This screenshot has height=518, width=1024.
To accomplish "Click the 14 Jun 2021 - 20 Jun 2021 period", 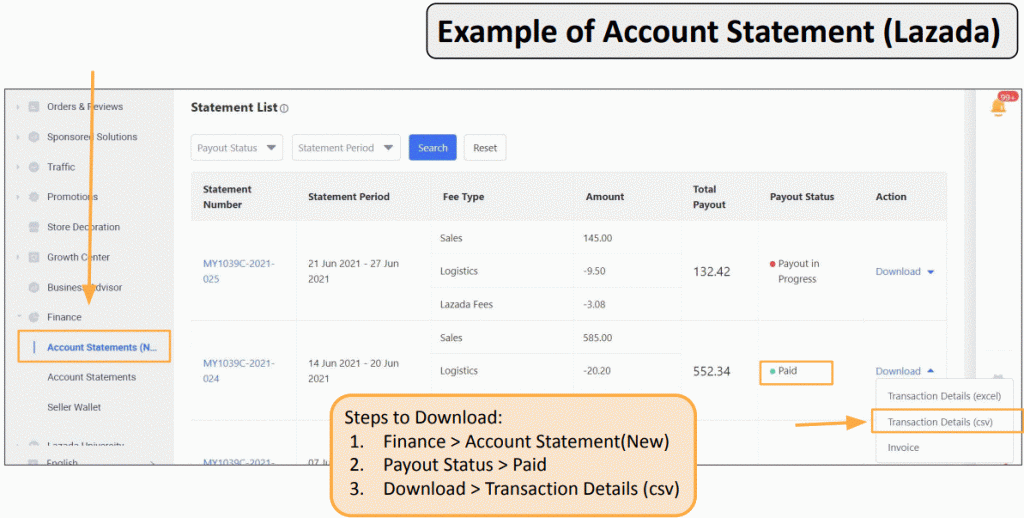I will tap(353, 370).
